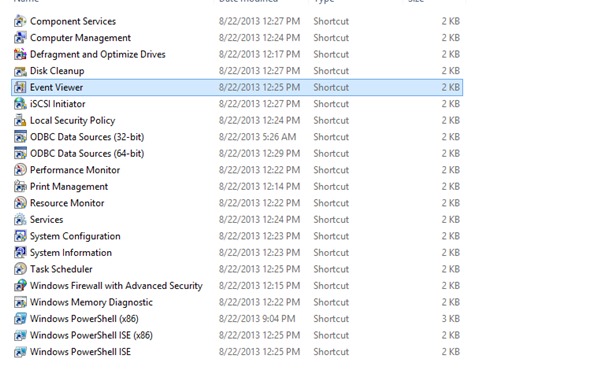The width and height of the screenshot is (600, 388).
Task: Click Shortcut type in Disk Cleanup row
Action: click(331, 71)
